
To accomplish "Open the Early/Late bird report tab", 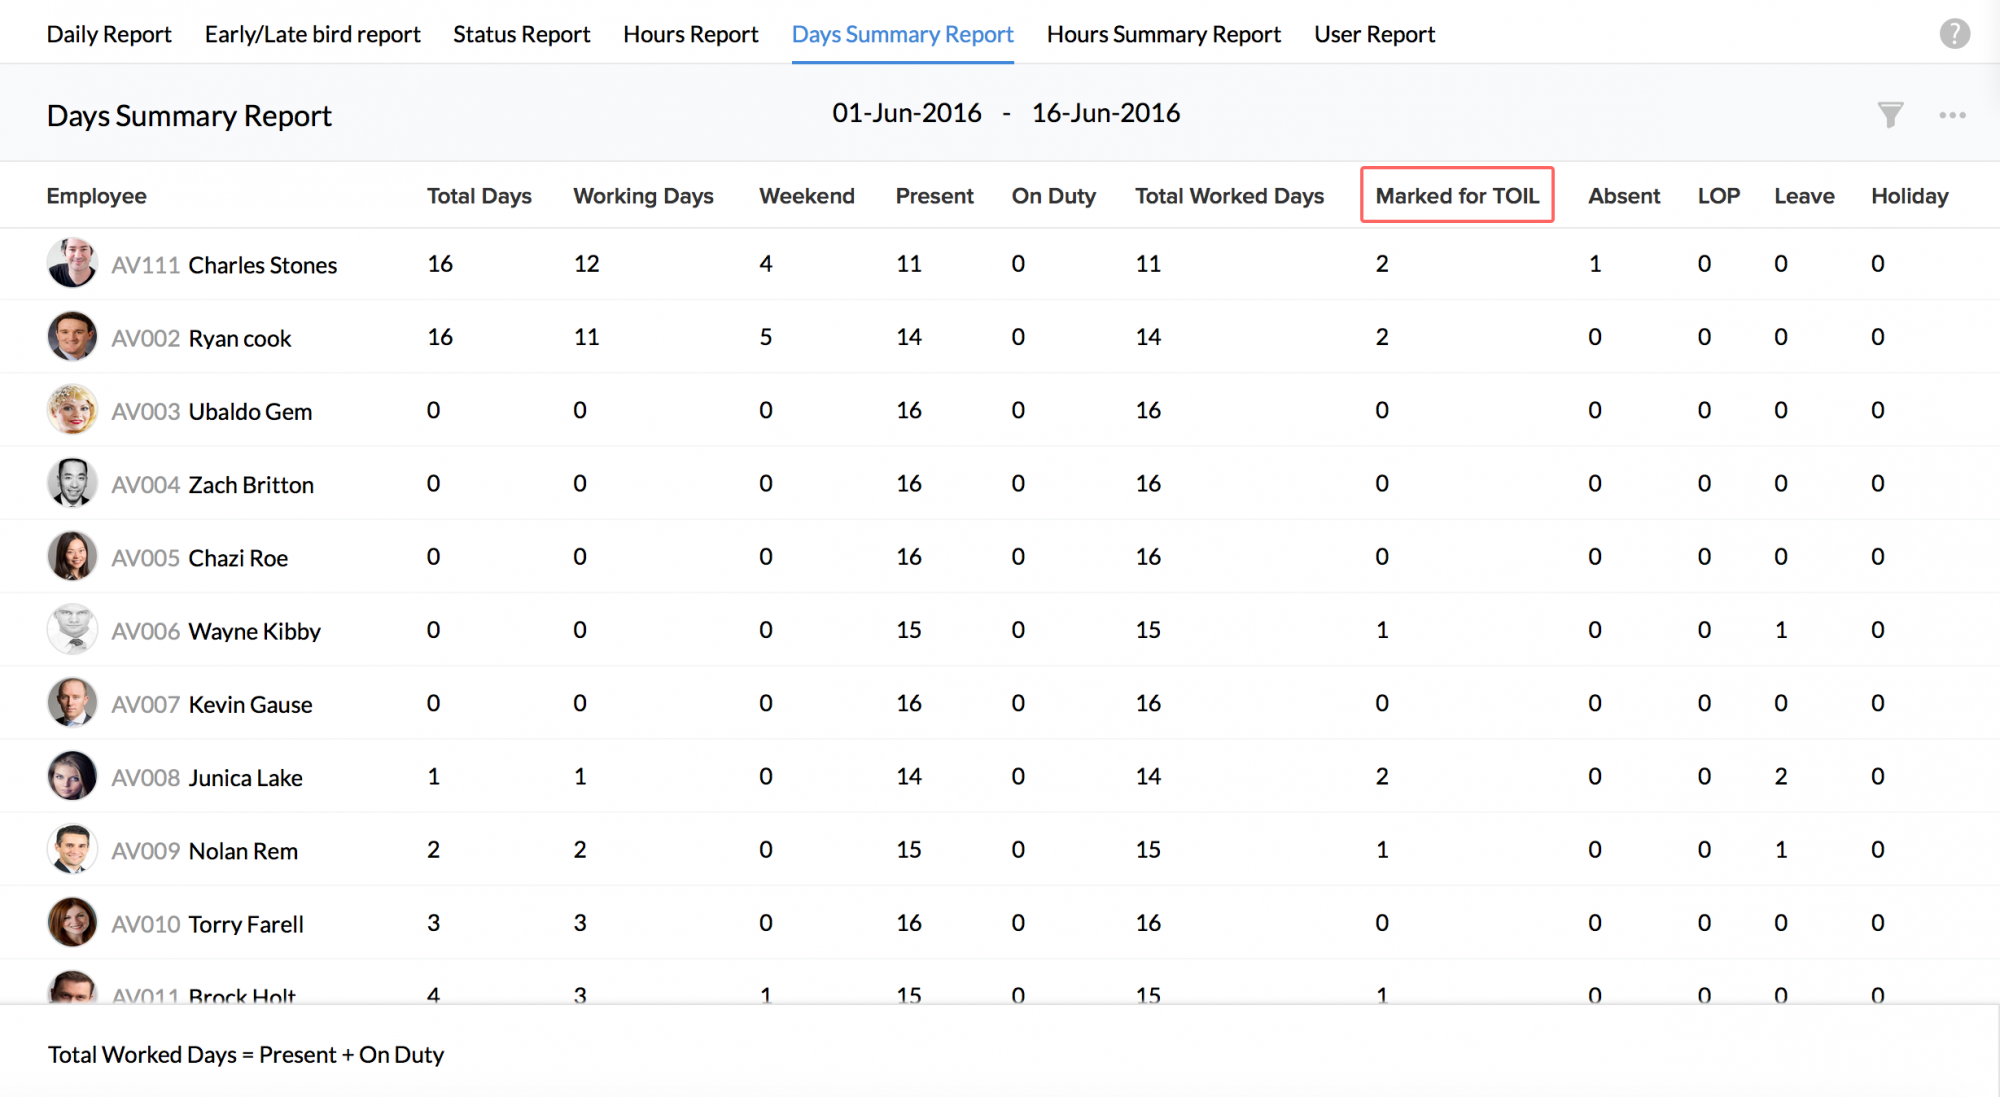I will (x=312, y=34).
